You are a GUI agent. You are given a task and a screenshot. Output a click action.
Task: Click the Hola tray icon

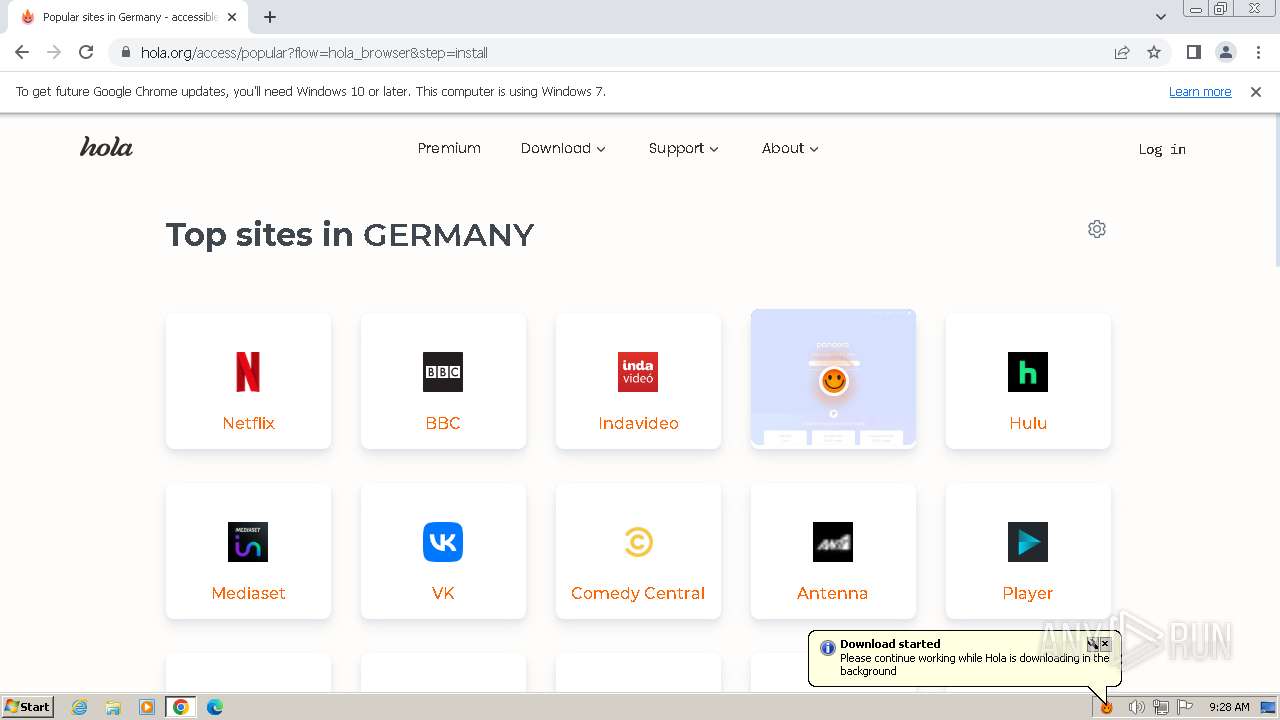coord(1107,707)
